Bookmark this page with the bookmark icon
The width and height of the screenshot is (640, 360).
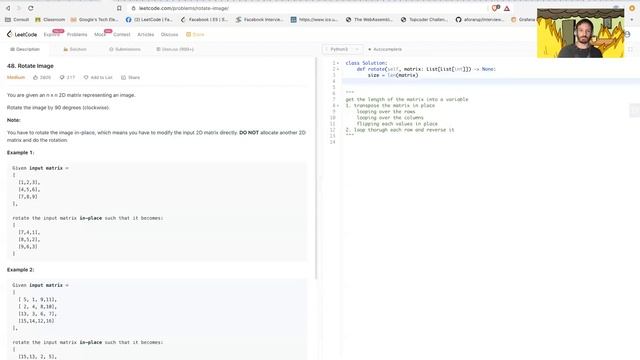119,8
